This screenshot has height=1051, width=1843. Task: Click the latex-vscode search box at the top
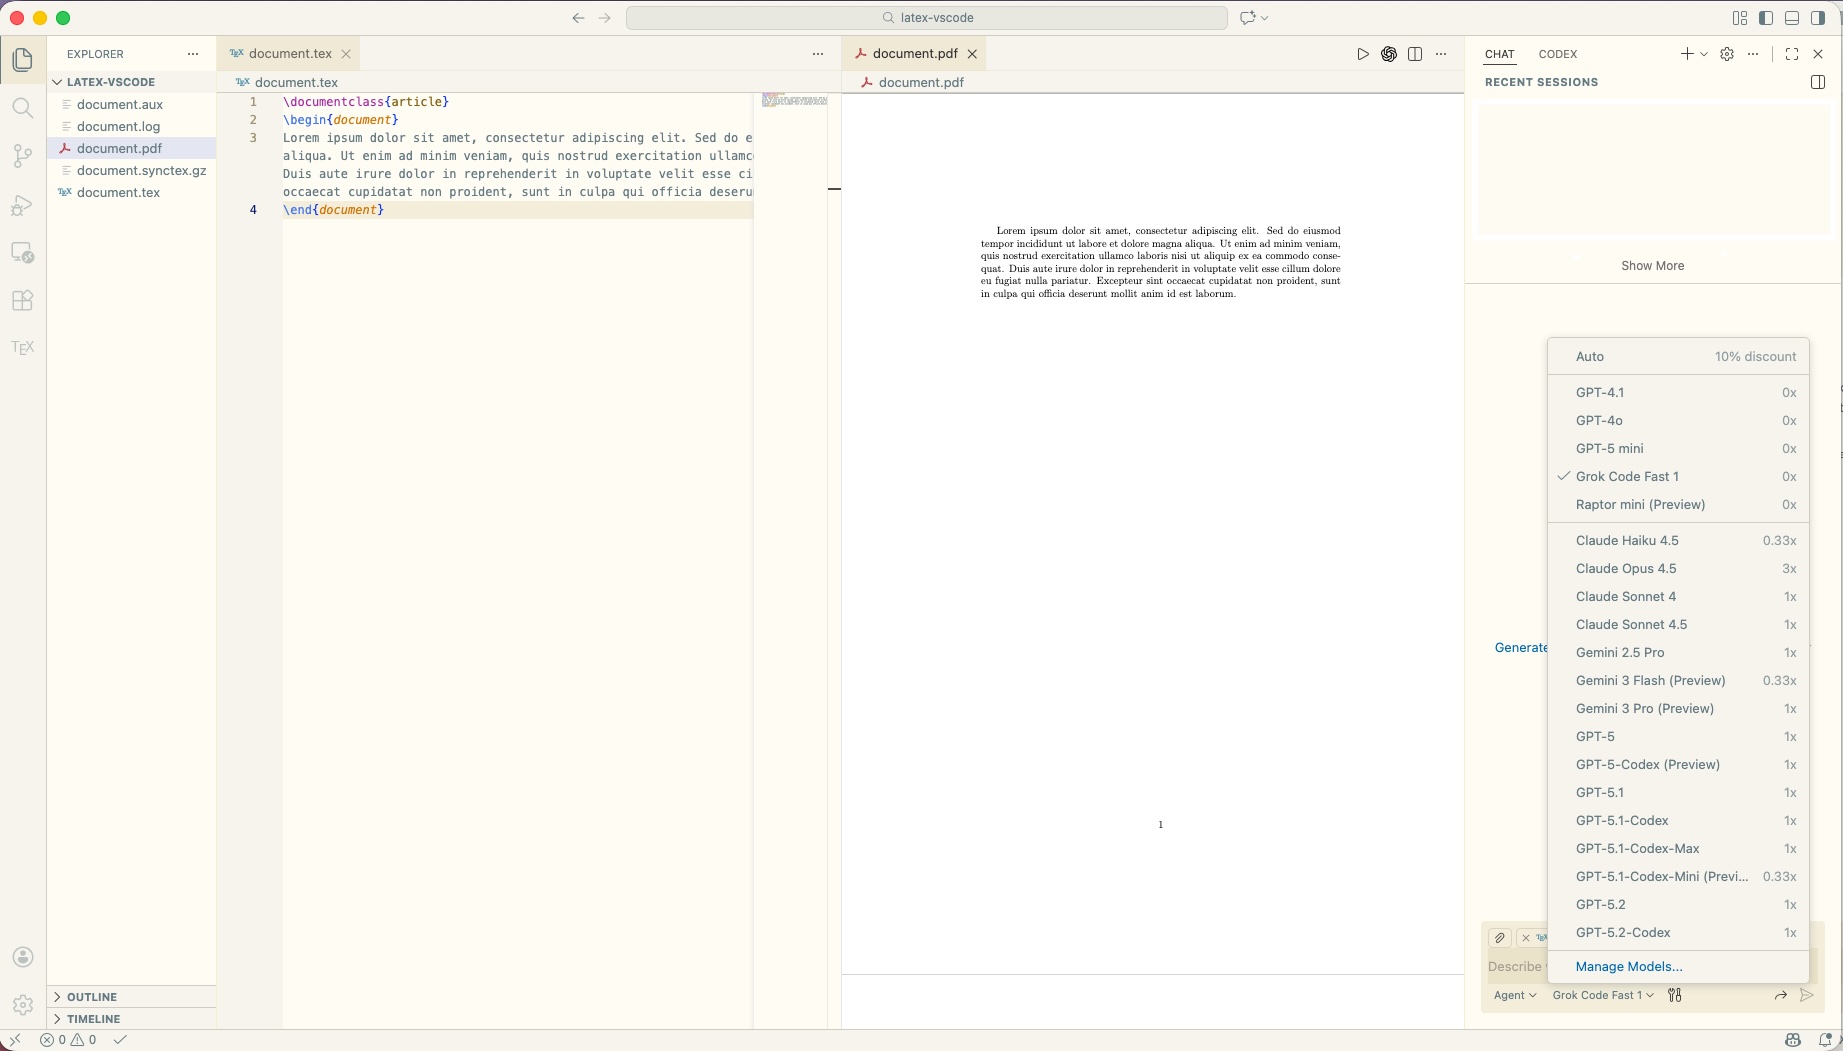[926, 17]
